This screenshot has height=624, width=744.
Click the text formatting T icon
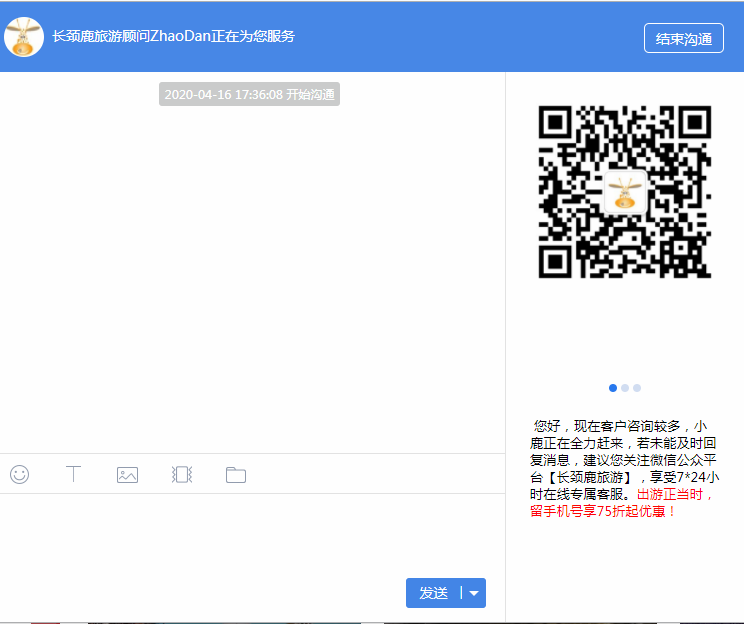click(73, 474)
